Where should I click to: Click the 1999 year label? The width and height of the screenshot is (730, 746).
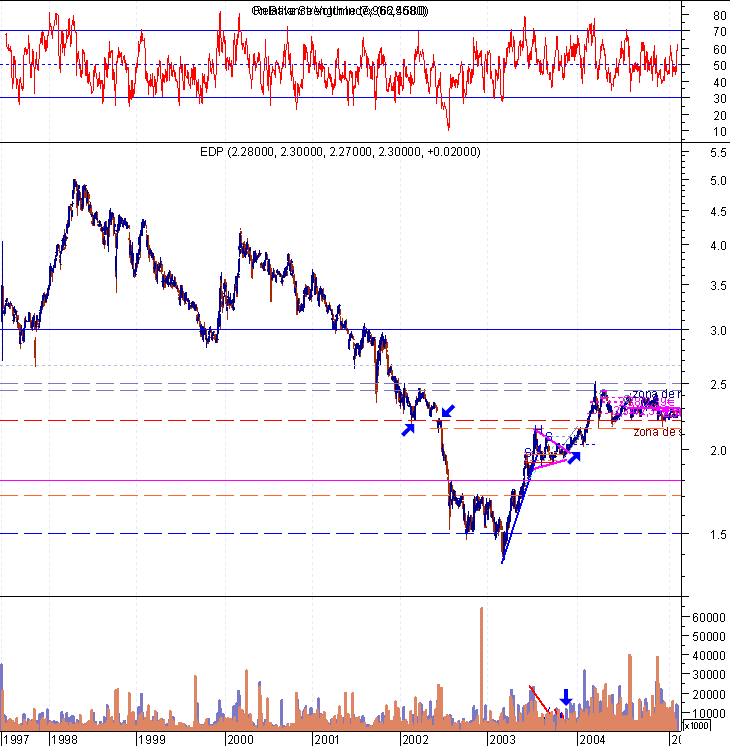click(x=152, y=739)
